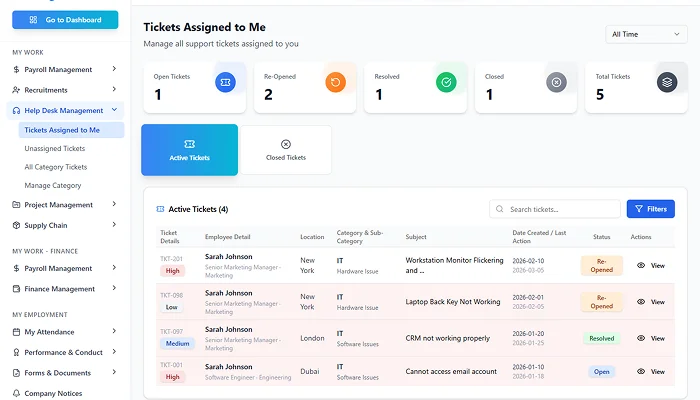This screenshot has width=700, height=400.
Task: Expand the Payroll Management menu under My Work
Action: click(65, 70)
